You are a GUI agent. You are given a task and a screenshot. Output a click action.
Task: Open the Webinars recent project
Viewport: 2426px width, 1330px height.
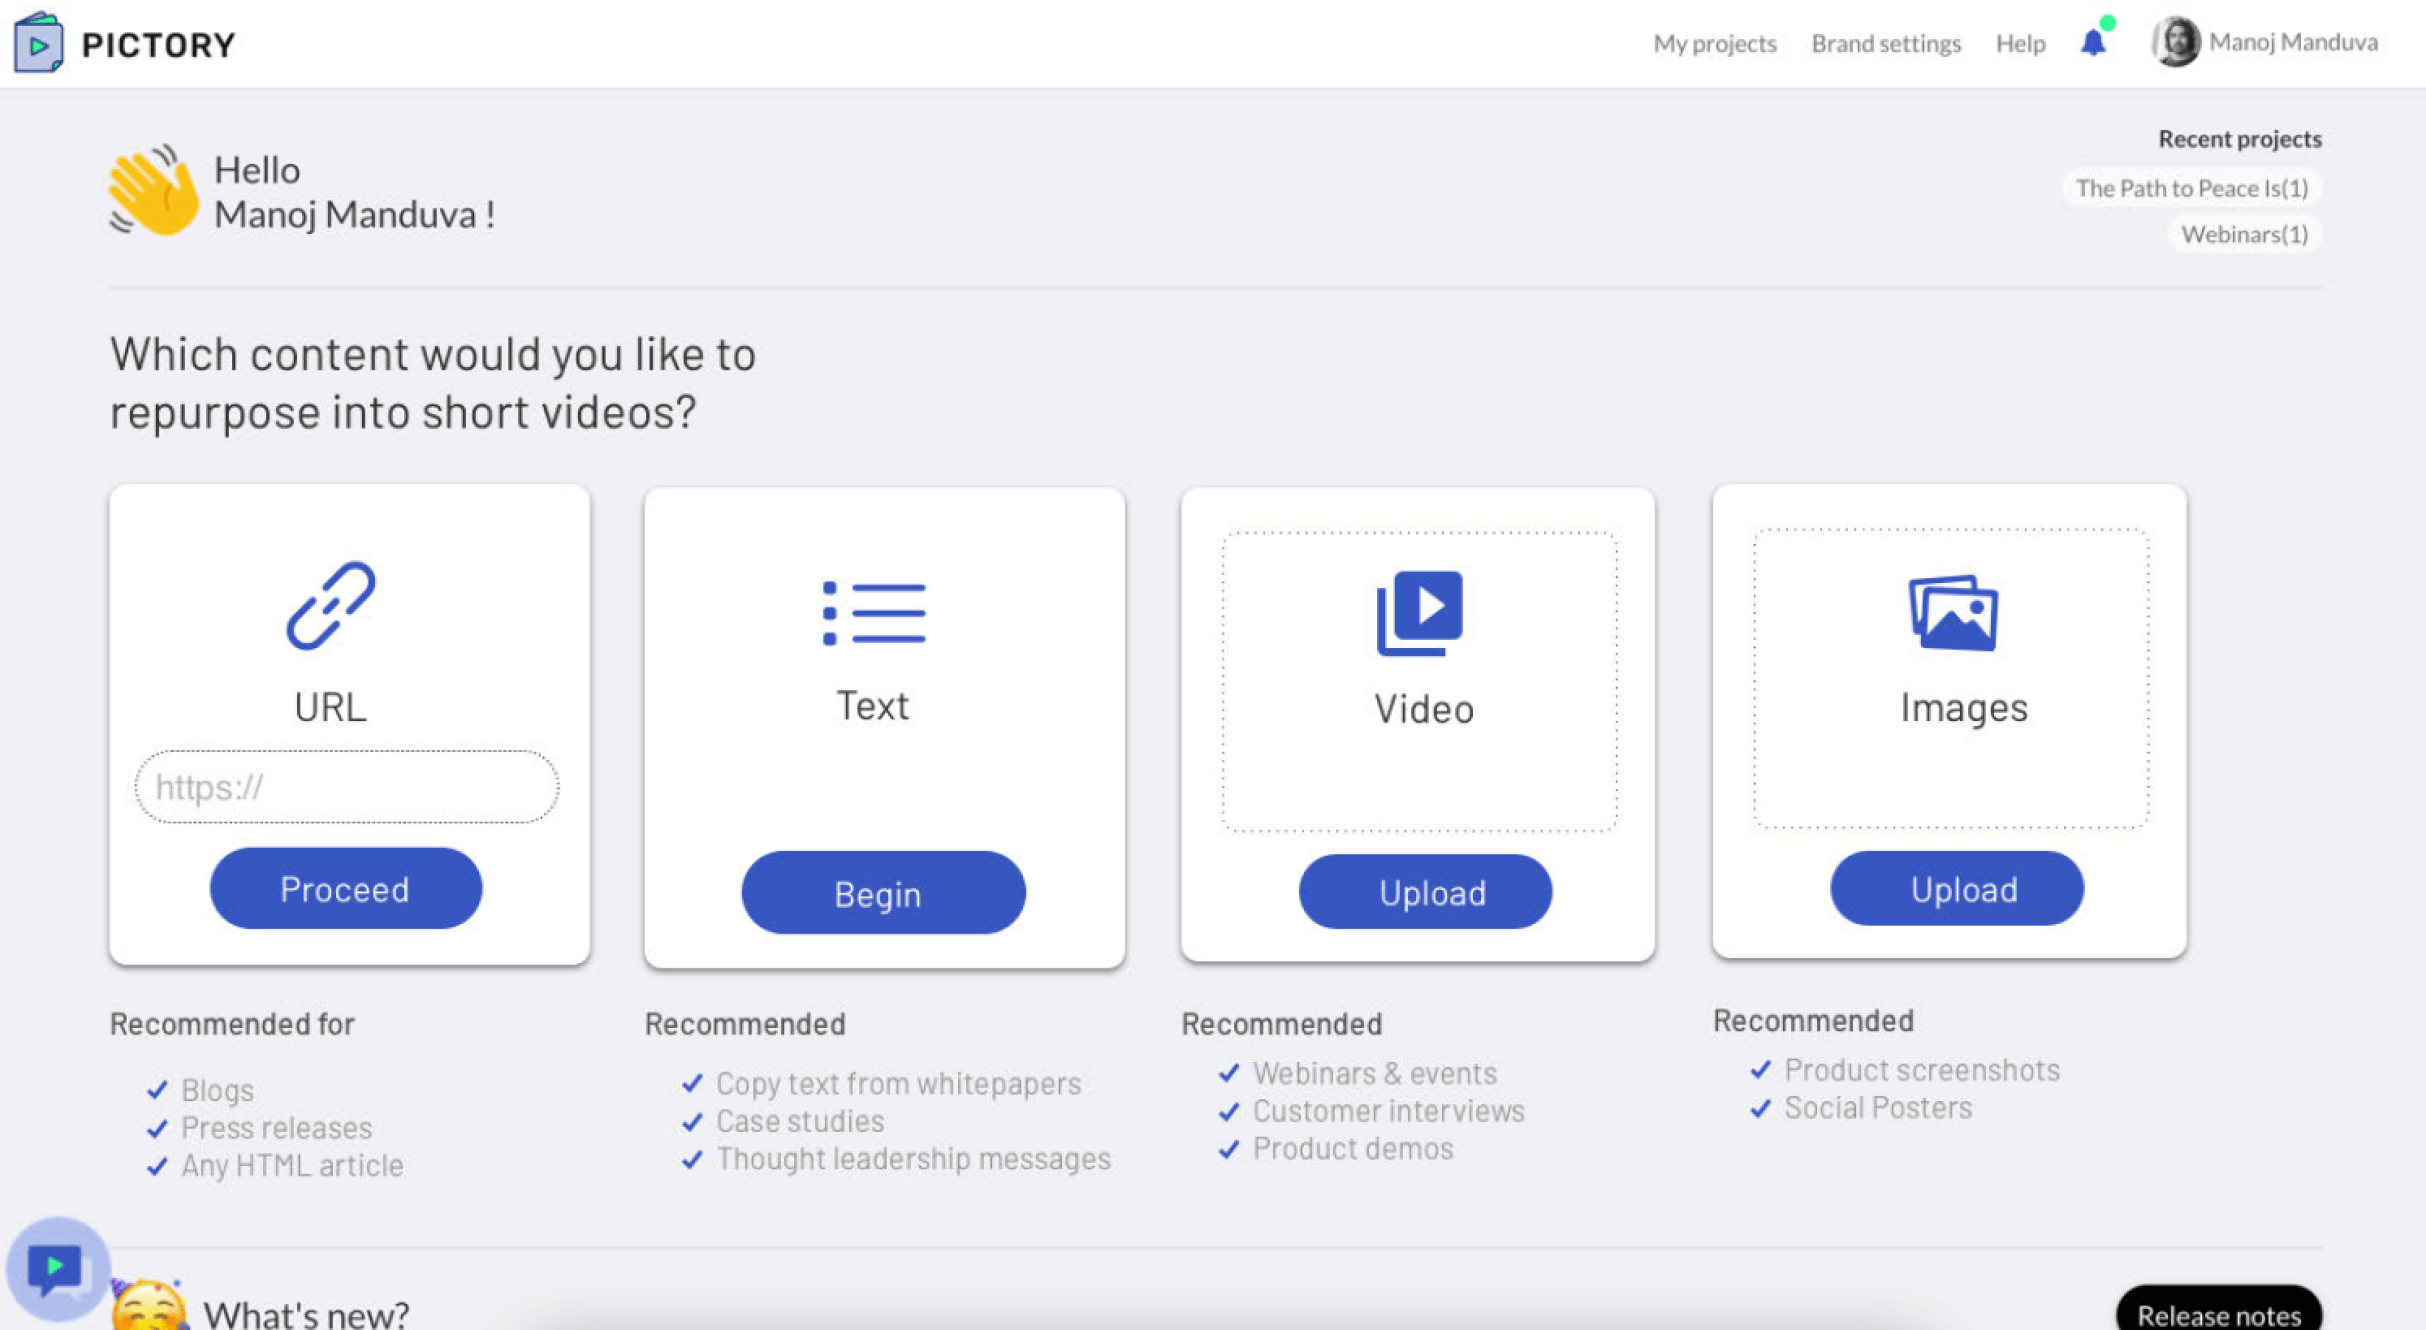tap(2244, 234)
